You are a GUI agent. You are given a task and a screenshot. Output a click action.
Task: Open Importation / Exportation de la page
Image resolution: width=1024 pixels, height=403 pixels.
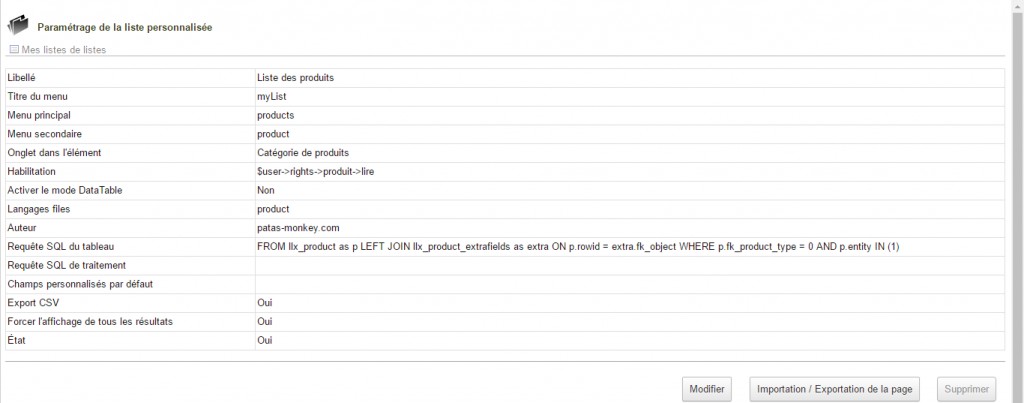pos(834,388)
